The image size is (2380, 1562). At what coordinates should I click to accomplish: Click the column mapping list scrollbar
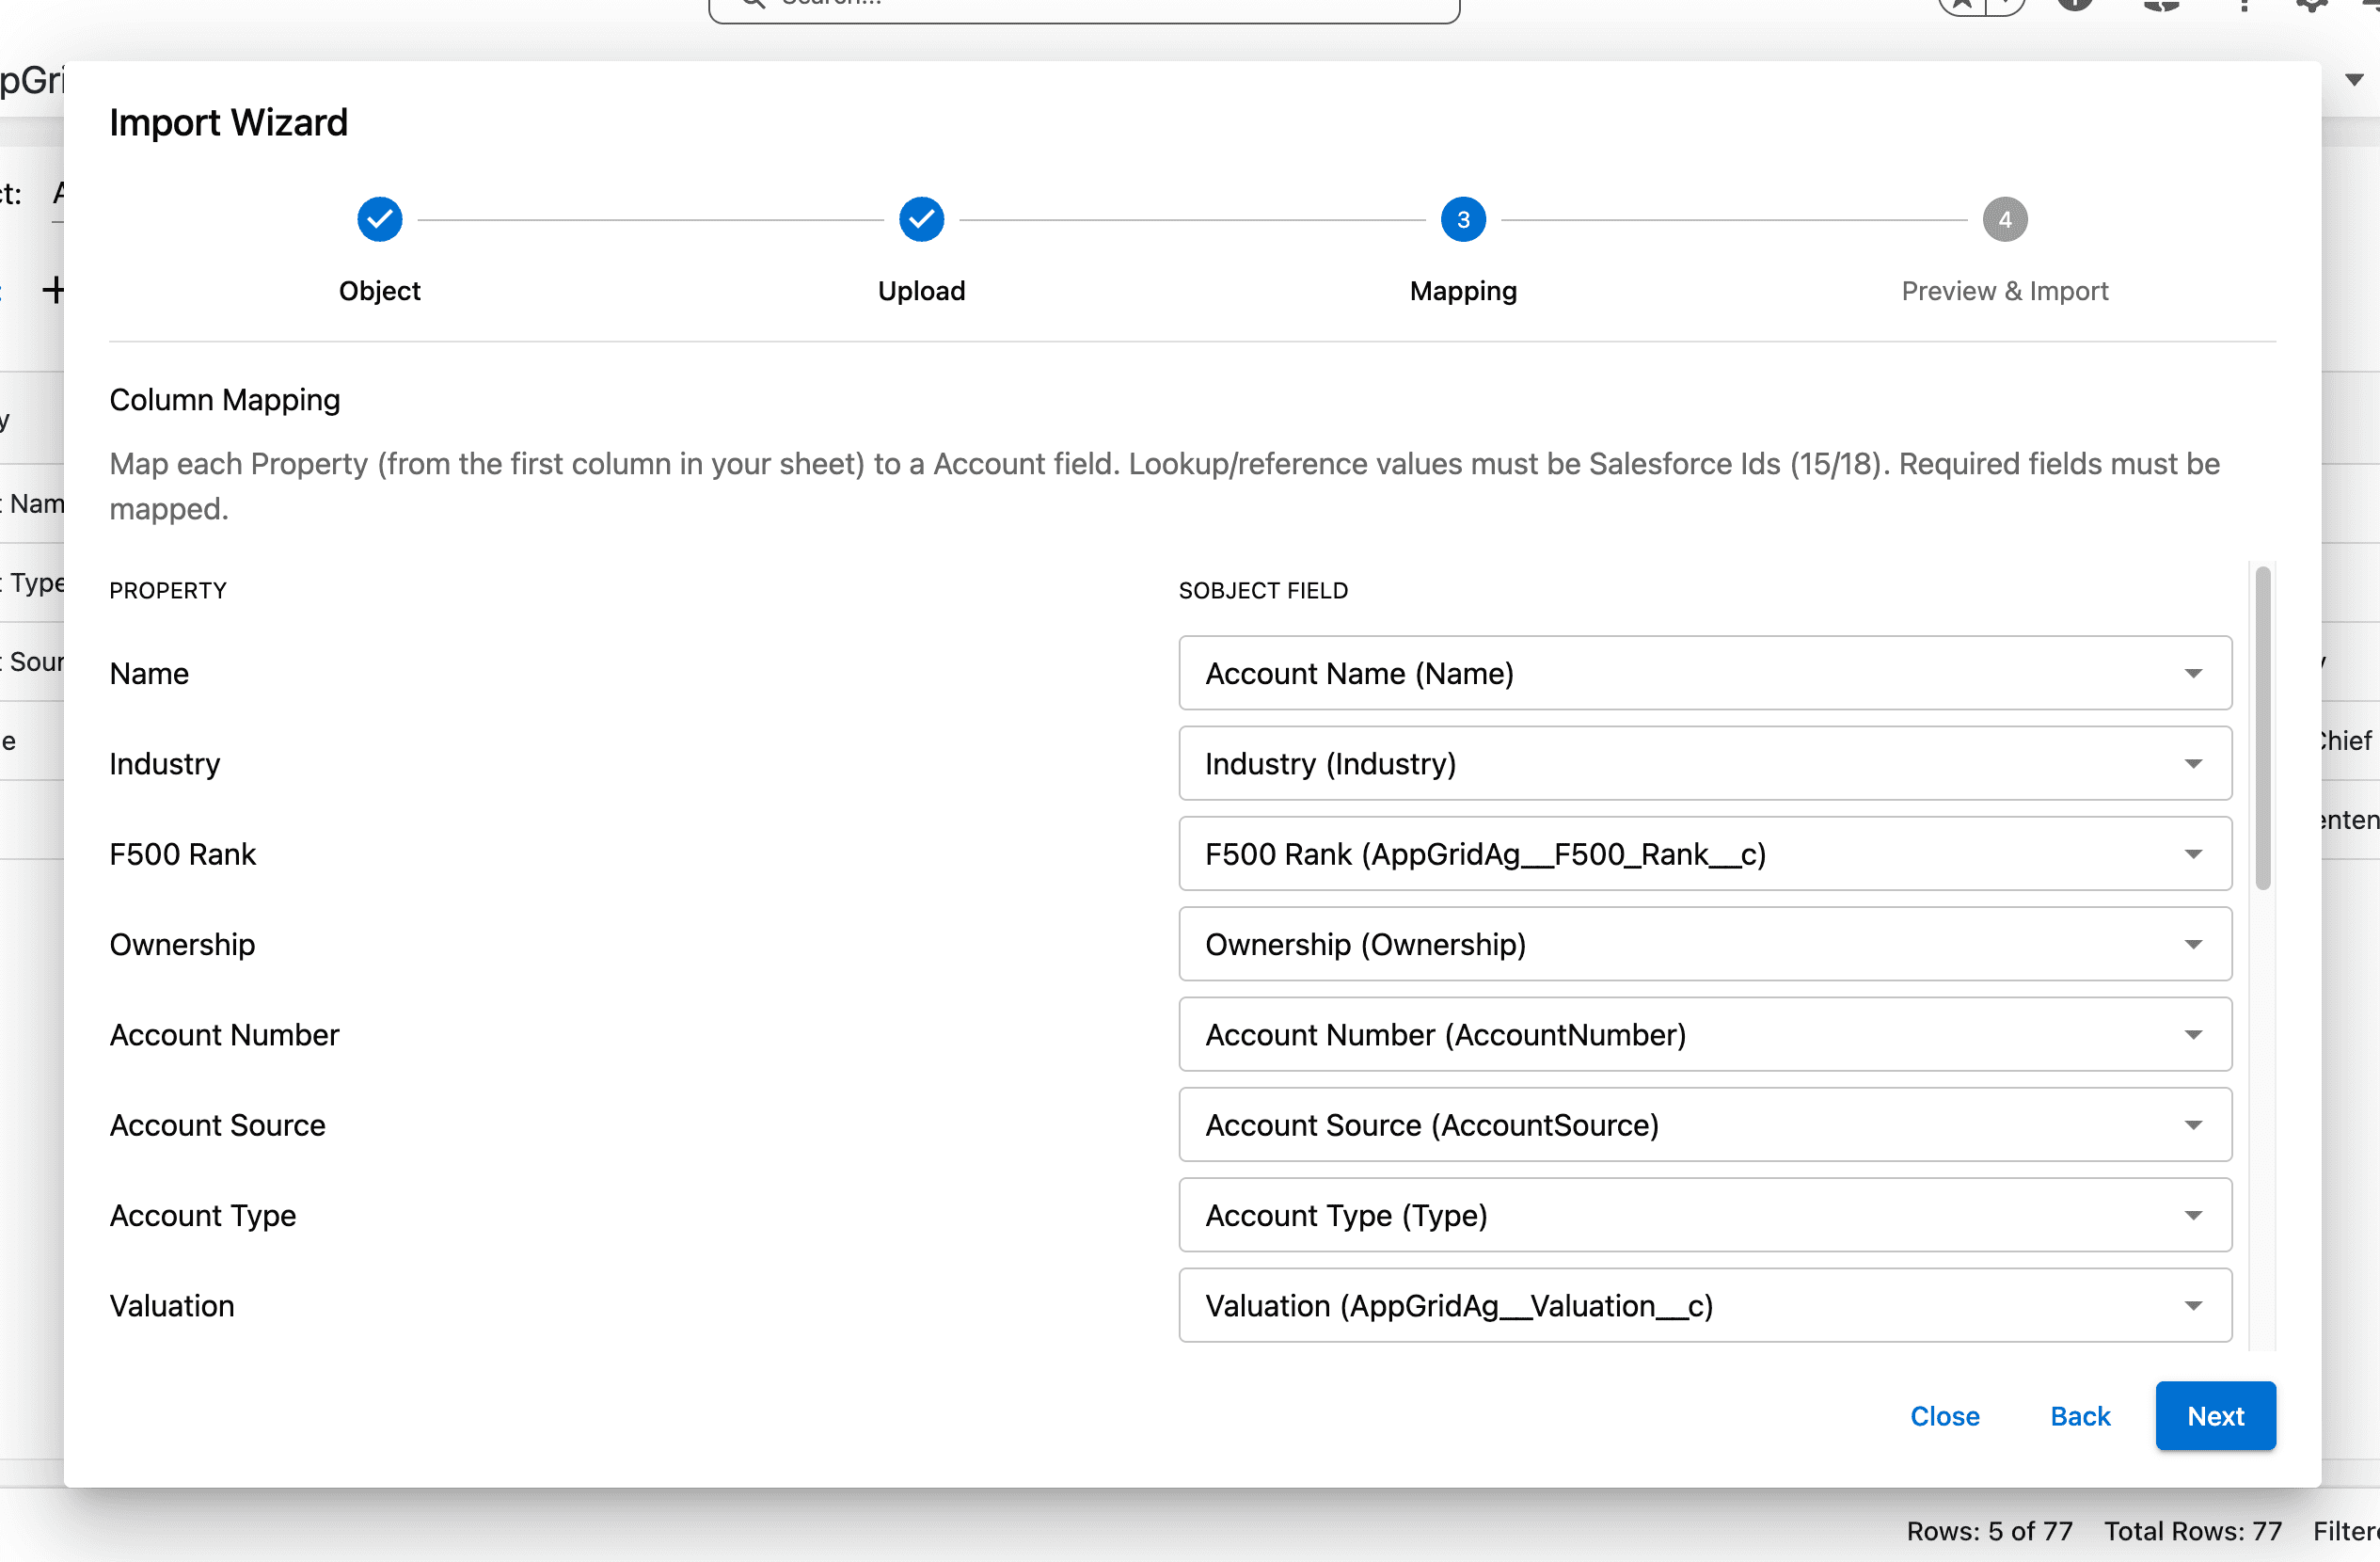tap(2262, 728)
